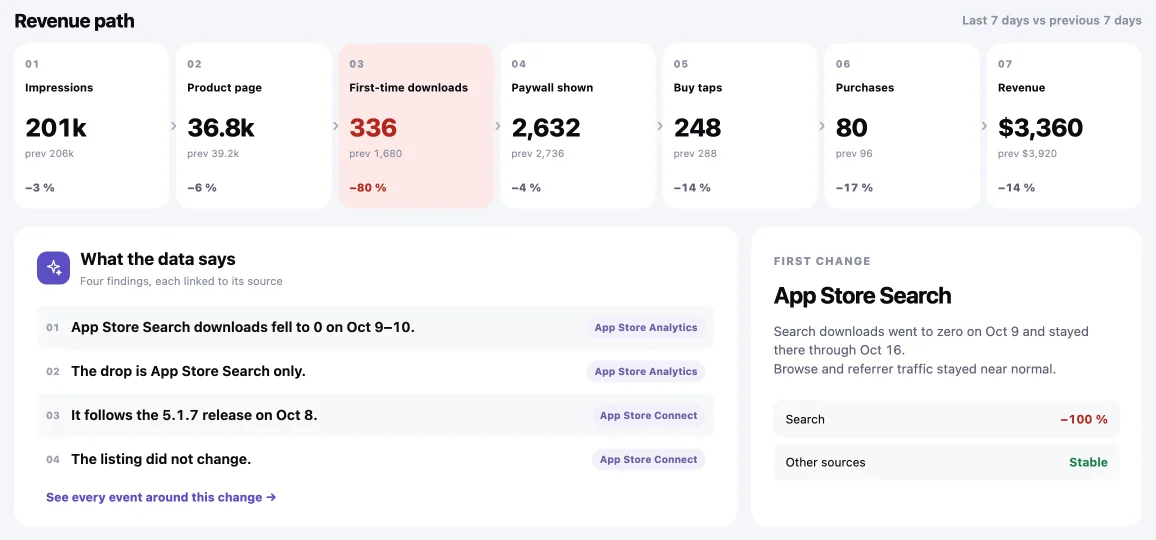1156x540 pixels.
Task: Click the −4 % paywall change
Action: [x=526, y=187]
